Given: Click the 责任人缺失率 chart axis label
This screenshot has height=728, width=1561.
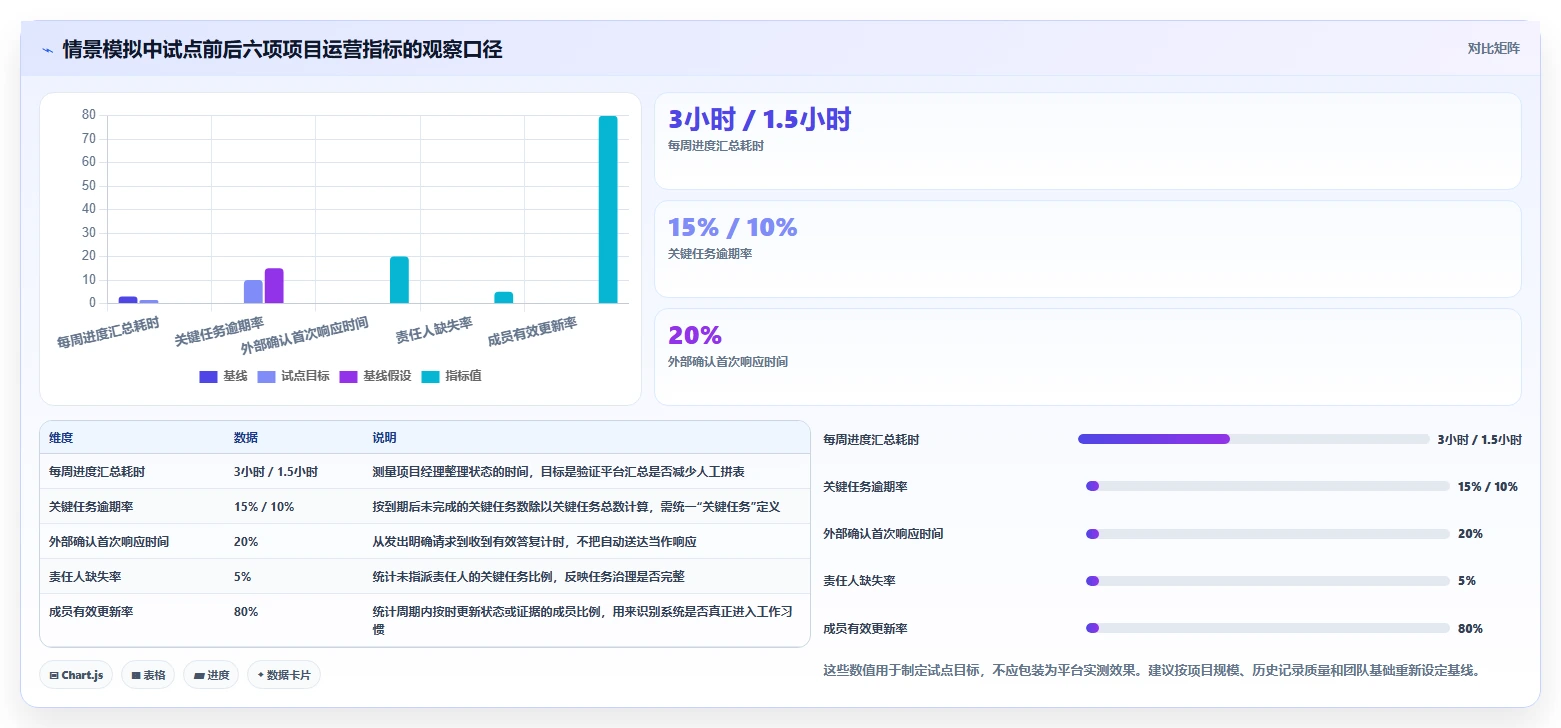Looking at the screenshot, I should (434, 329).
